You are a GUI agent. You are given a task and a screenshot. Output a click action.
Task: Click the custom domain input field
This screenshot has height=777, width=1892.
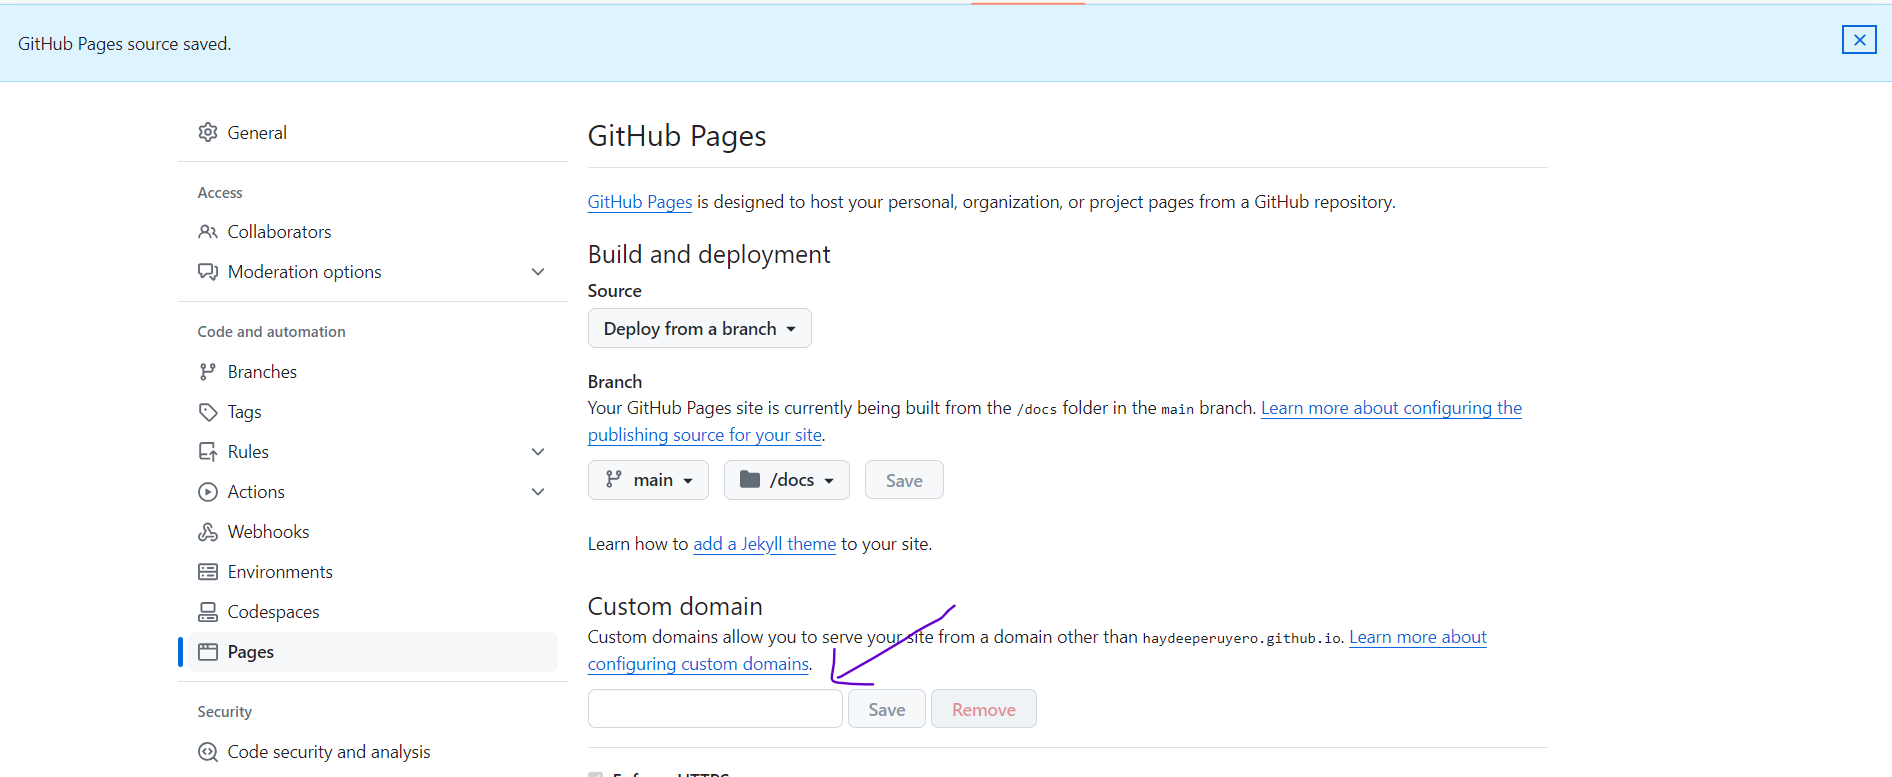[715, 709]
